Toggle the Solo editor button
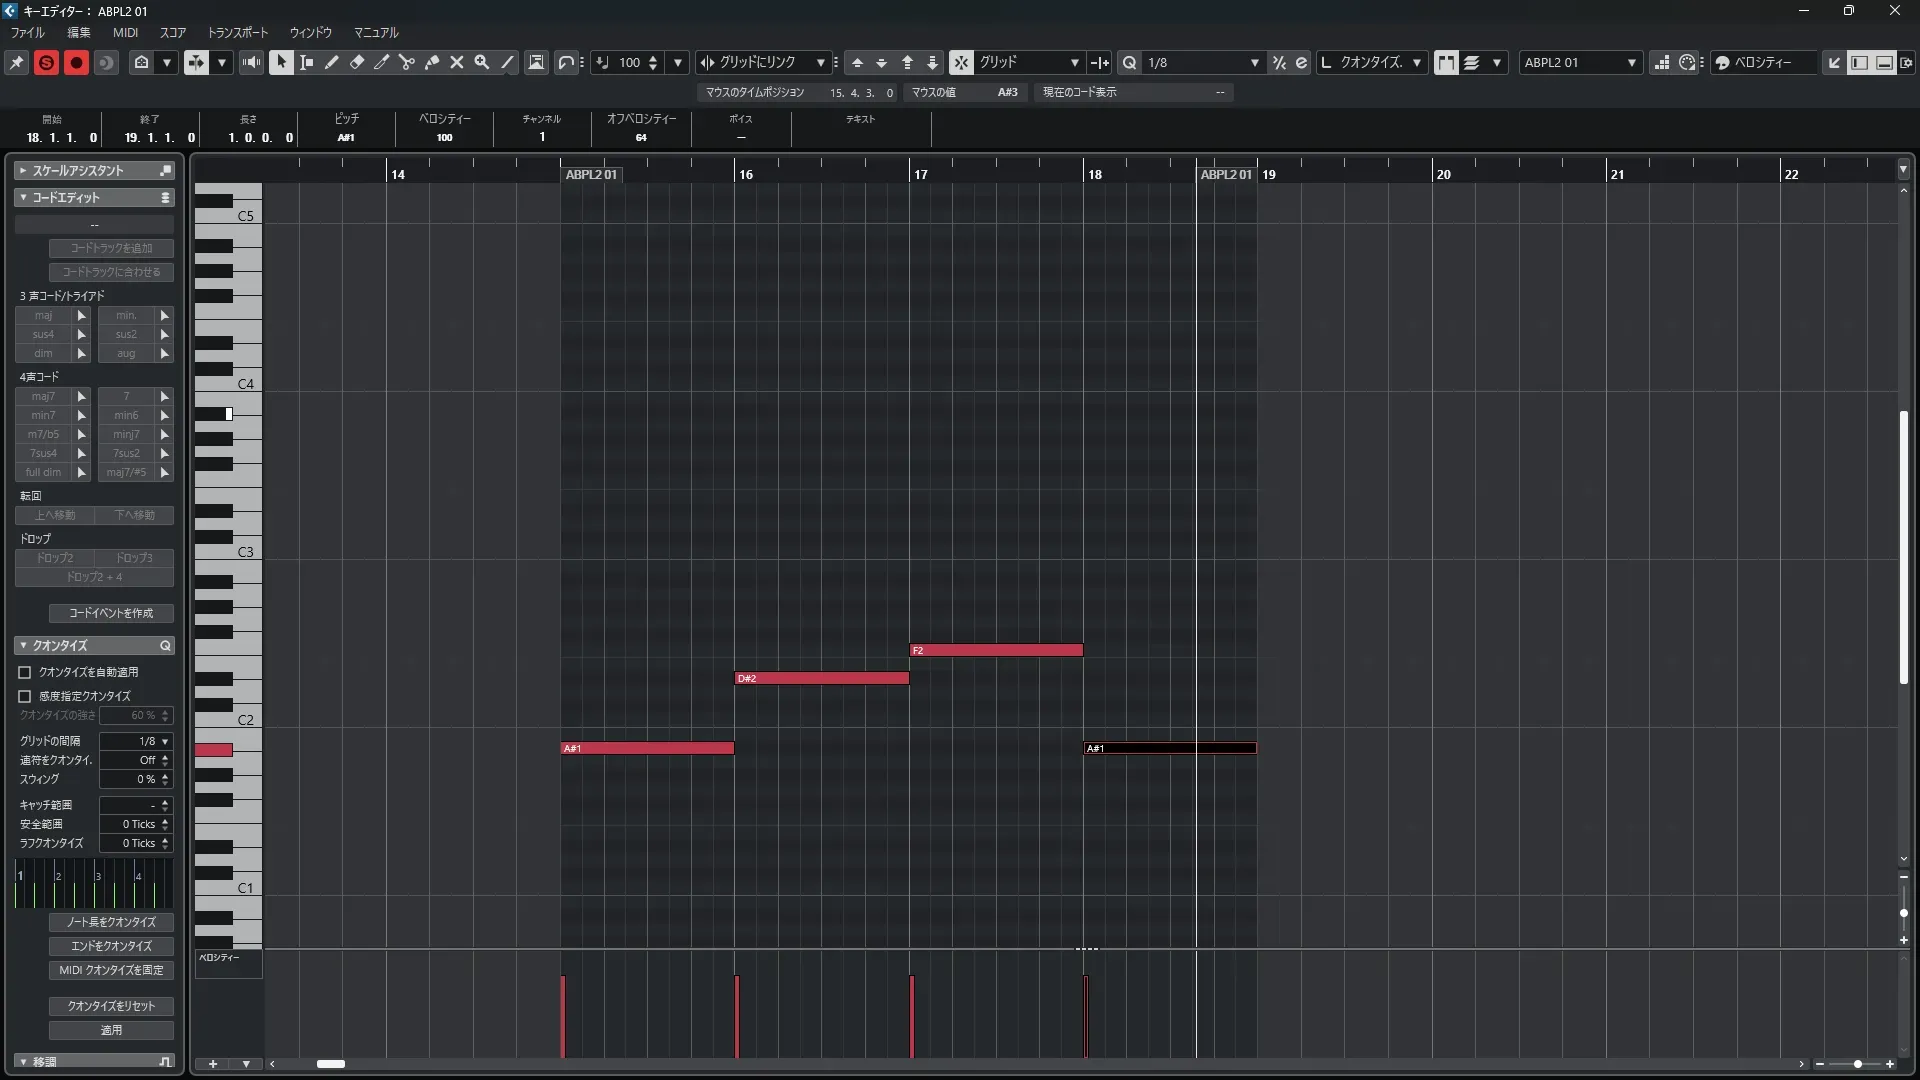This screenshot has height=1080, width=1920. point(46,62)
